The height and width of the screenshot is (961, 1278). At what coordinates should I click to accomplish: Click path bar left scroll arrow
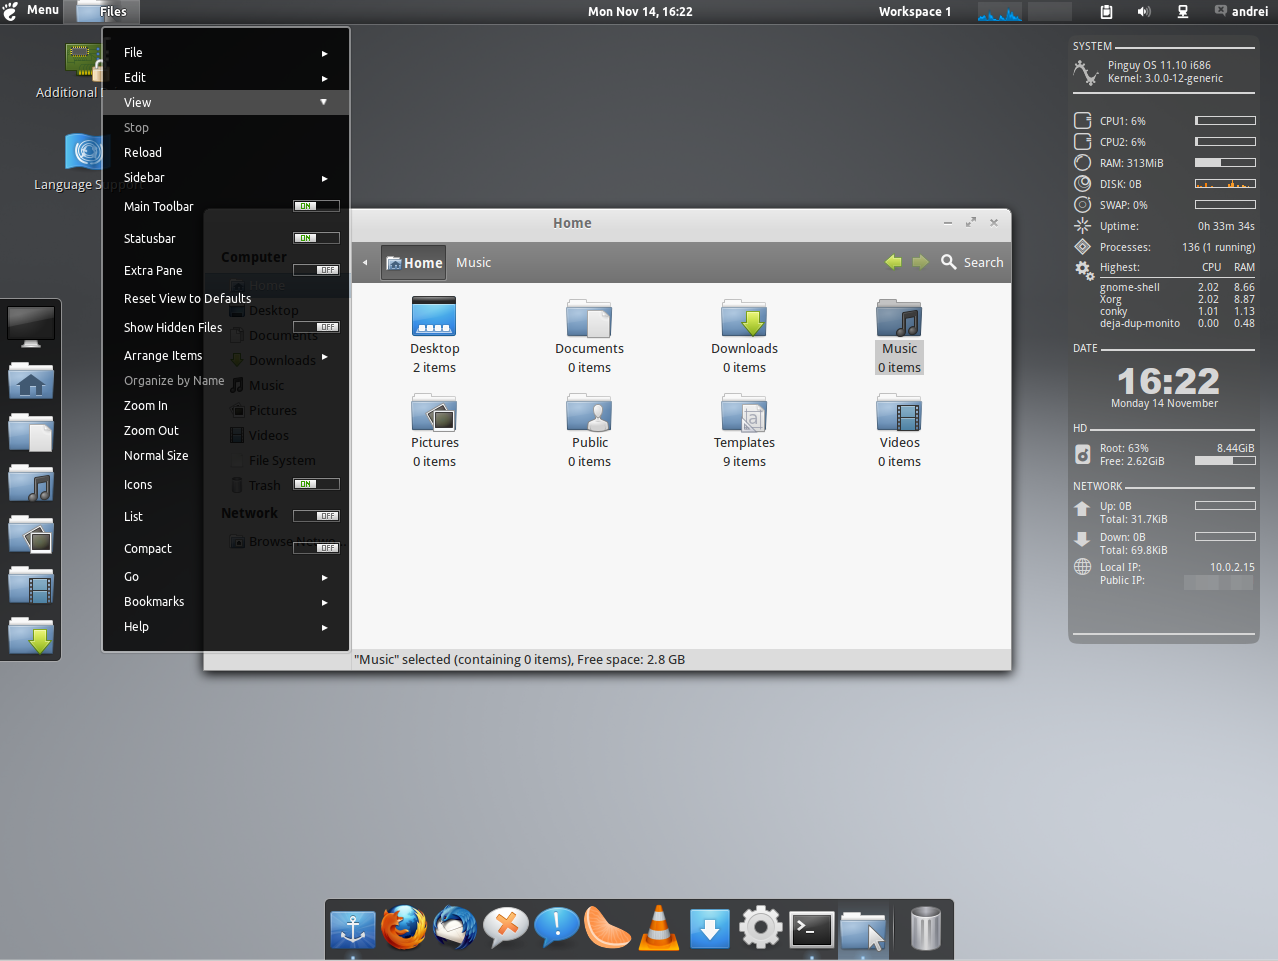(x=365, y=263)
